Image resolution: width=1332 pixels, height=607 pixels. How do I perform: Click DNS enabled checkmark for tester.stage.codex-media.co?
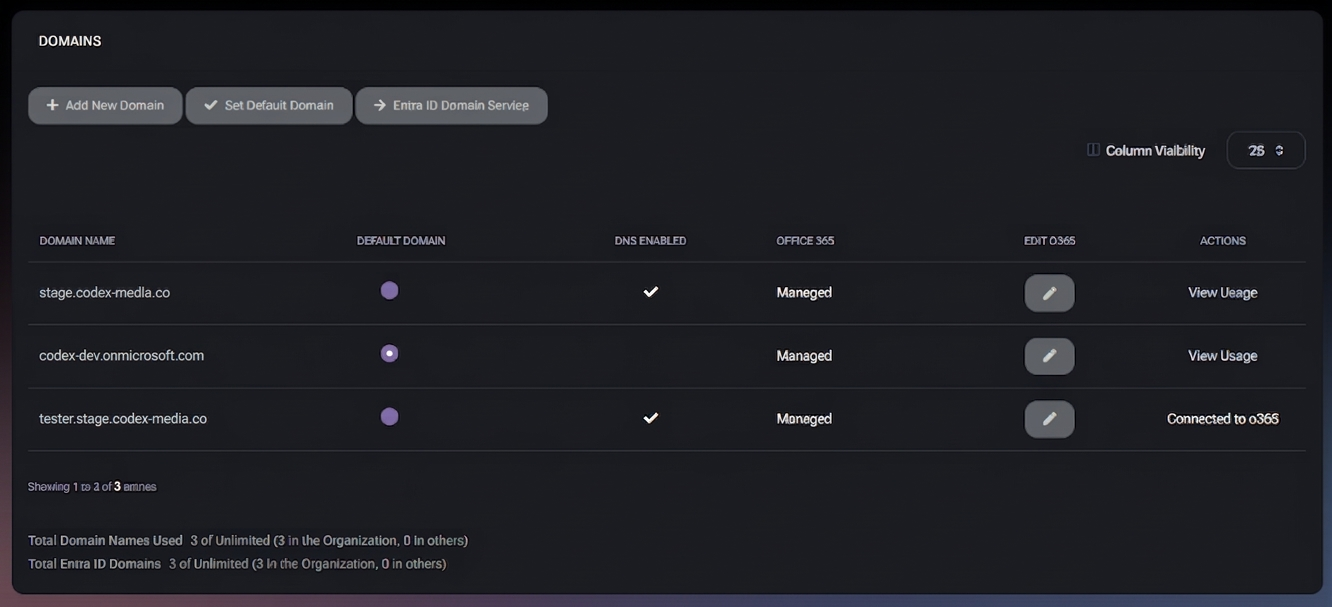tap(650, 418)
